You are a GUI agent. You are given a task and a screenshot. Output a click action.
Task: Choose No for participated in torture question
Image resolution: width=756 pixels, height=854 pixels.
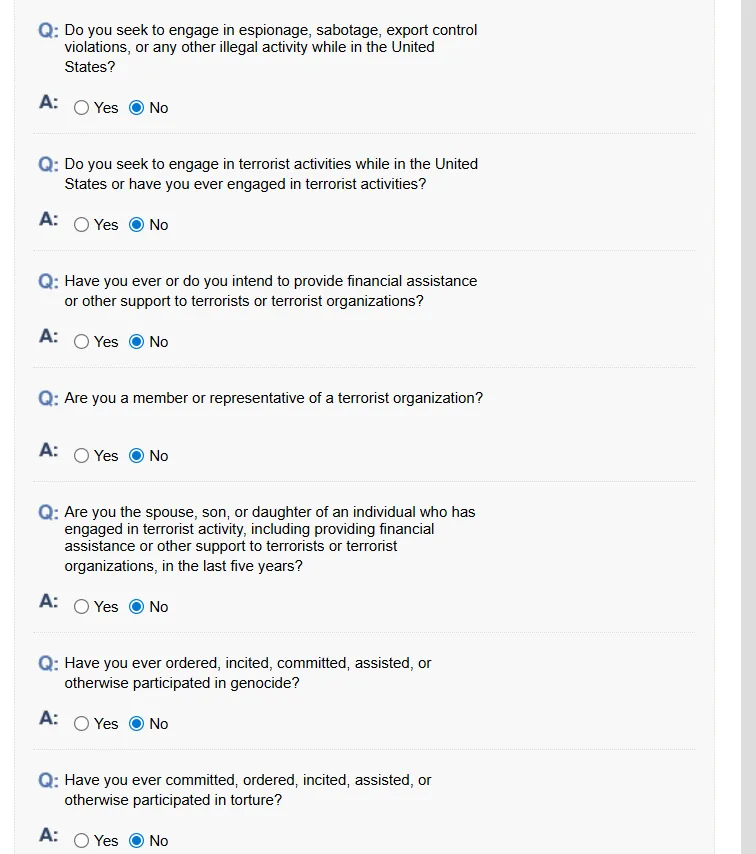point(137,841)
